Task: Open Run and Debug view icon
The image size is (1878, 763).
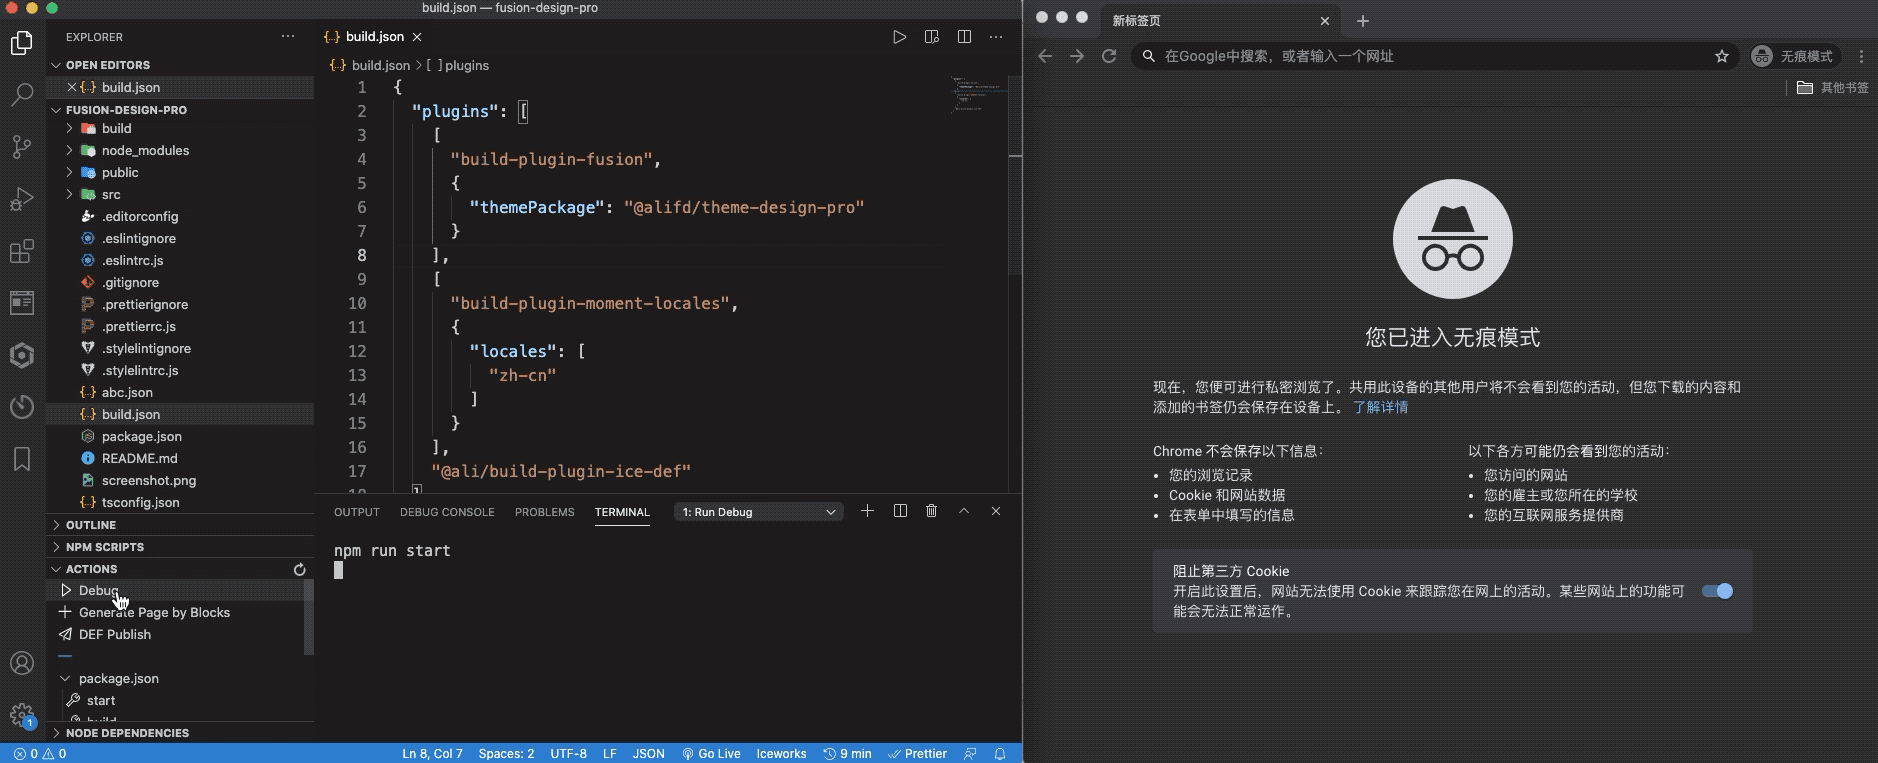Action: click(x=22, y=199)
